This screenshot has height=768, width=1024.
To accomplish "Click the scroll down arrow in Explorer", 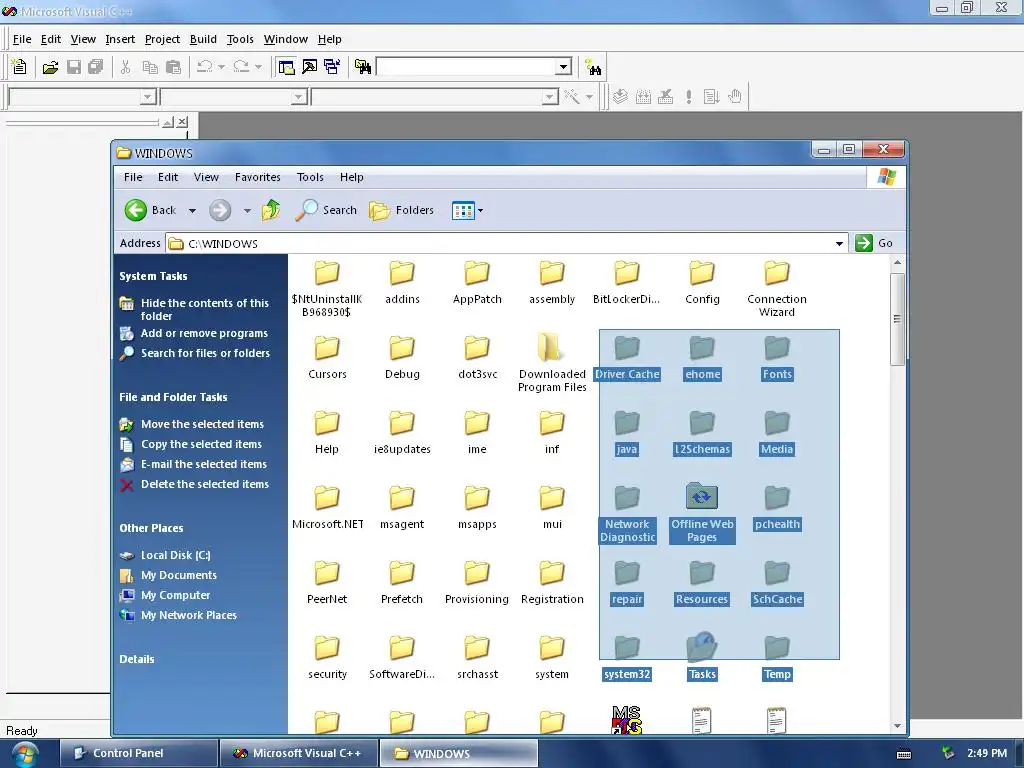I will pyautogui.click(x=897, y=726).
